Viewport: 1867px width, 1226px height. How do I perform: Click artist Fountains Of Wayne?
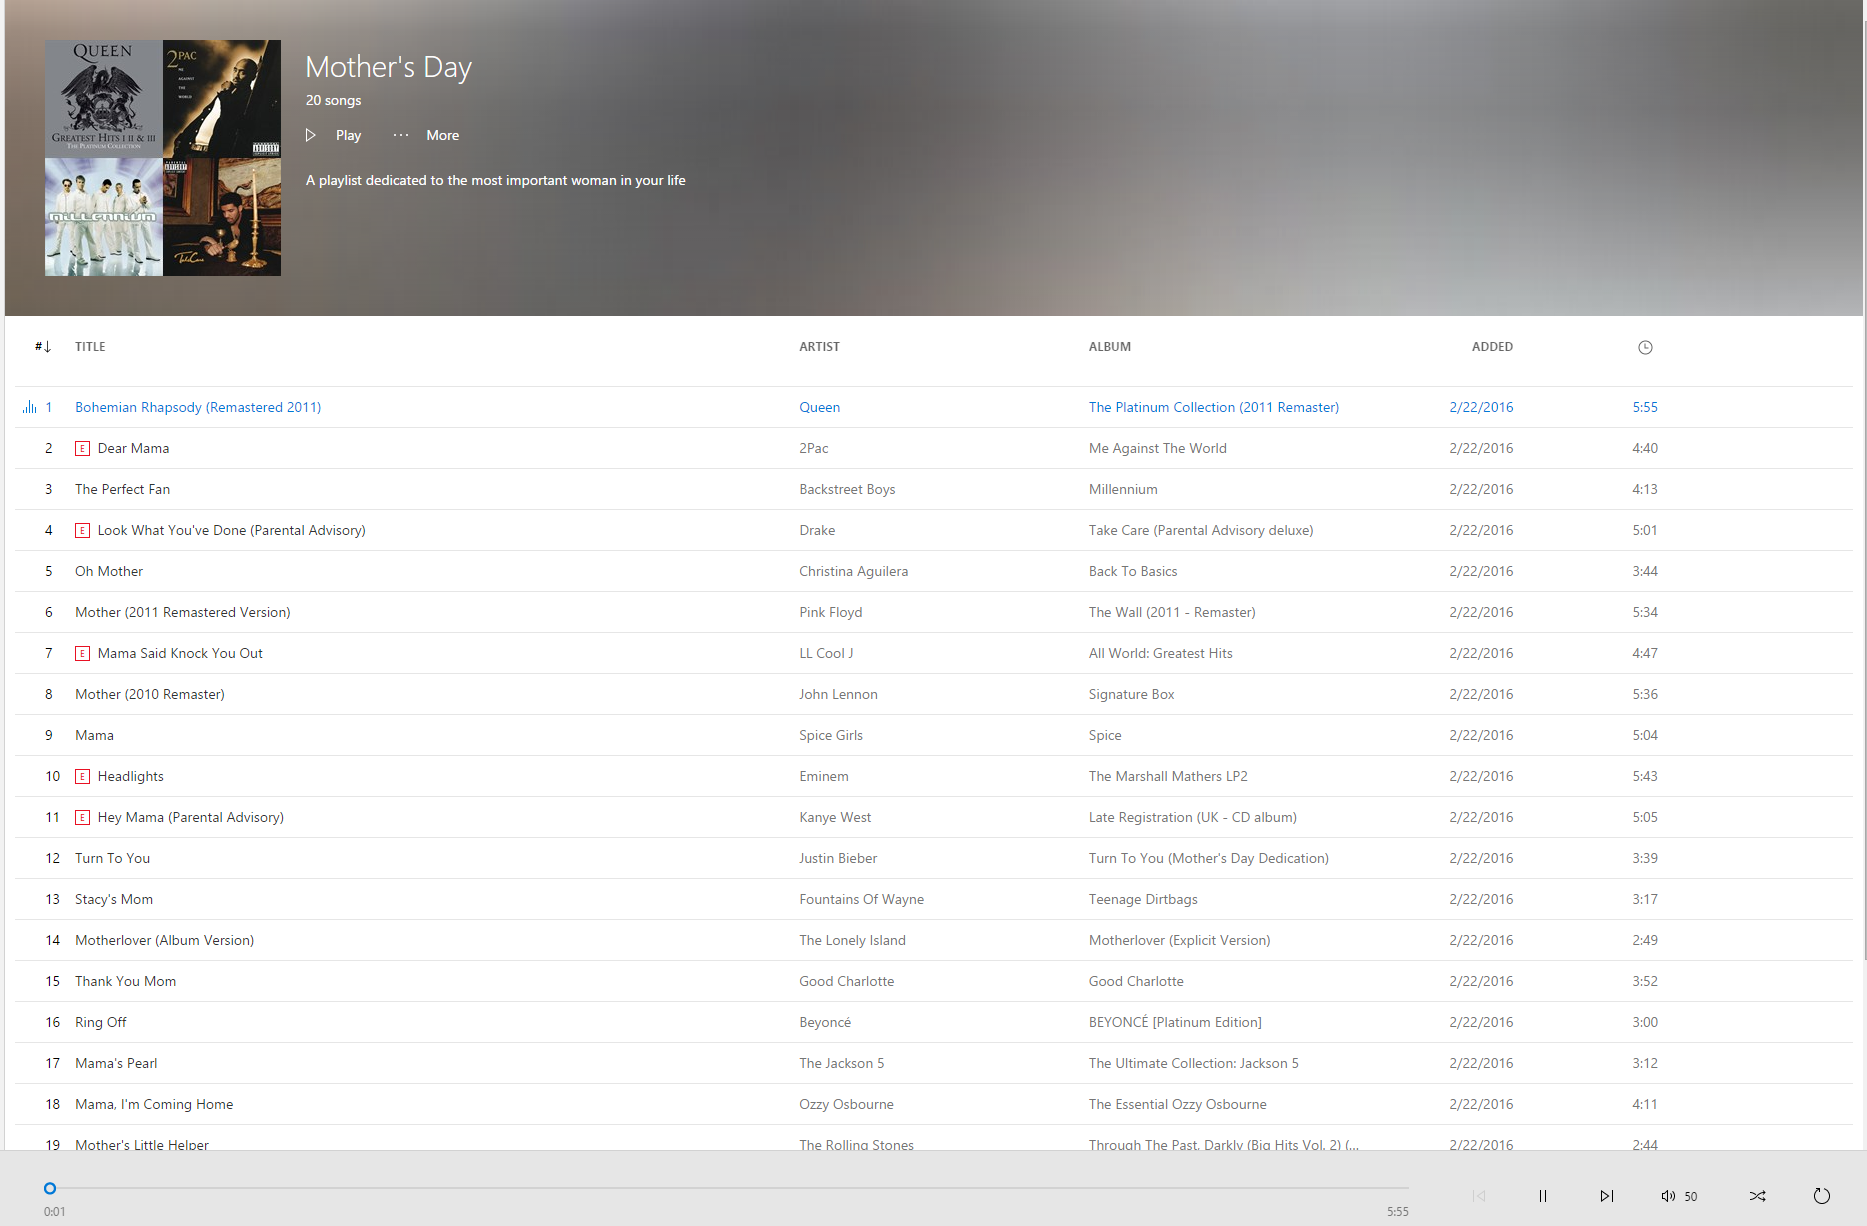(862, 899)
